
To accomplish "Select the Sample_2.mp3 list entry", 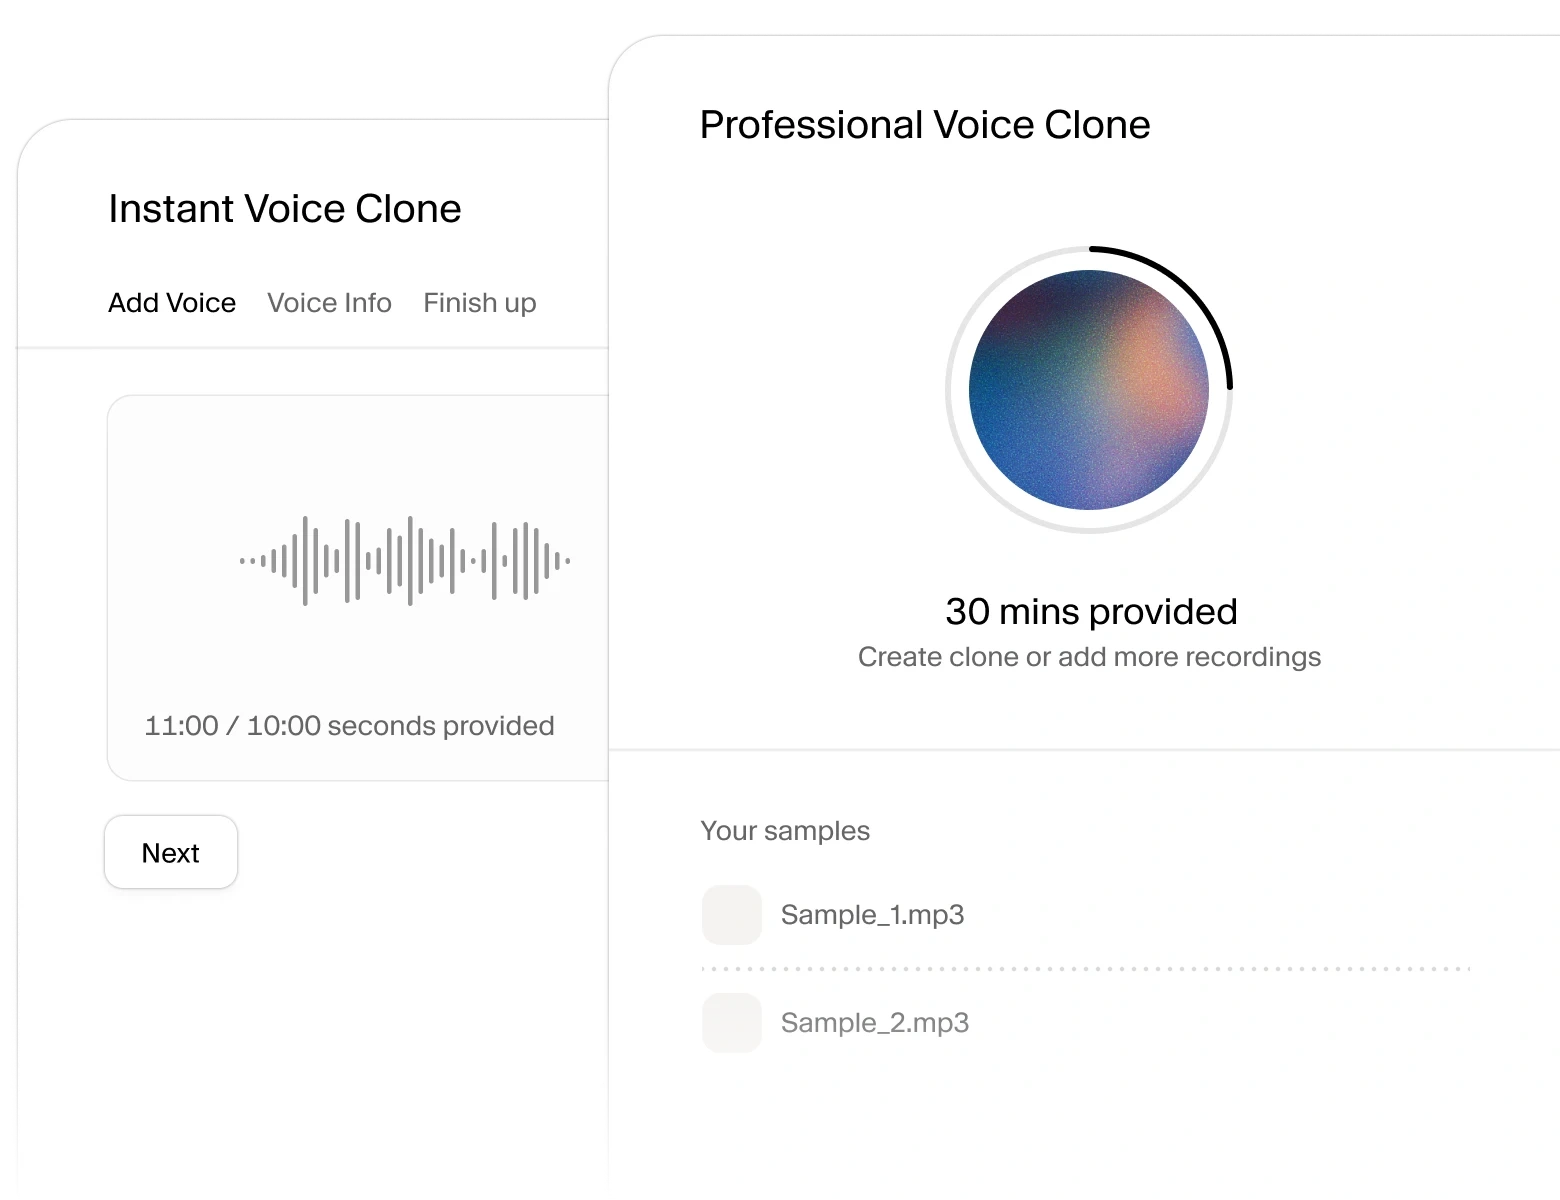I will coord(875,1022).
